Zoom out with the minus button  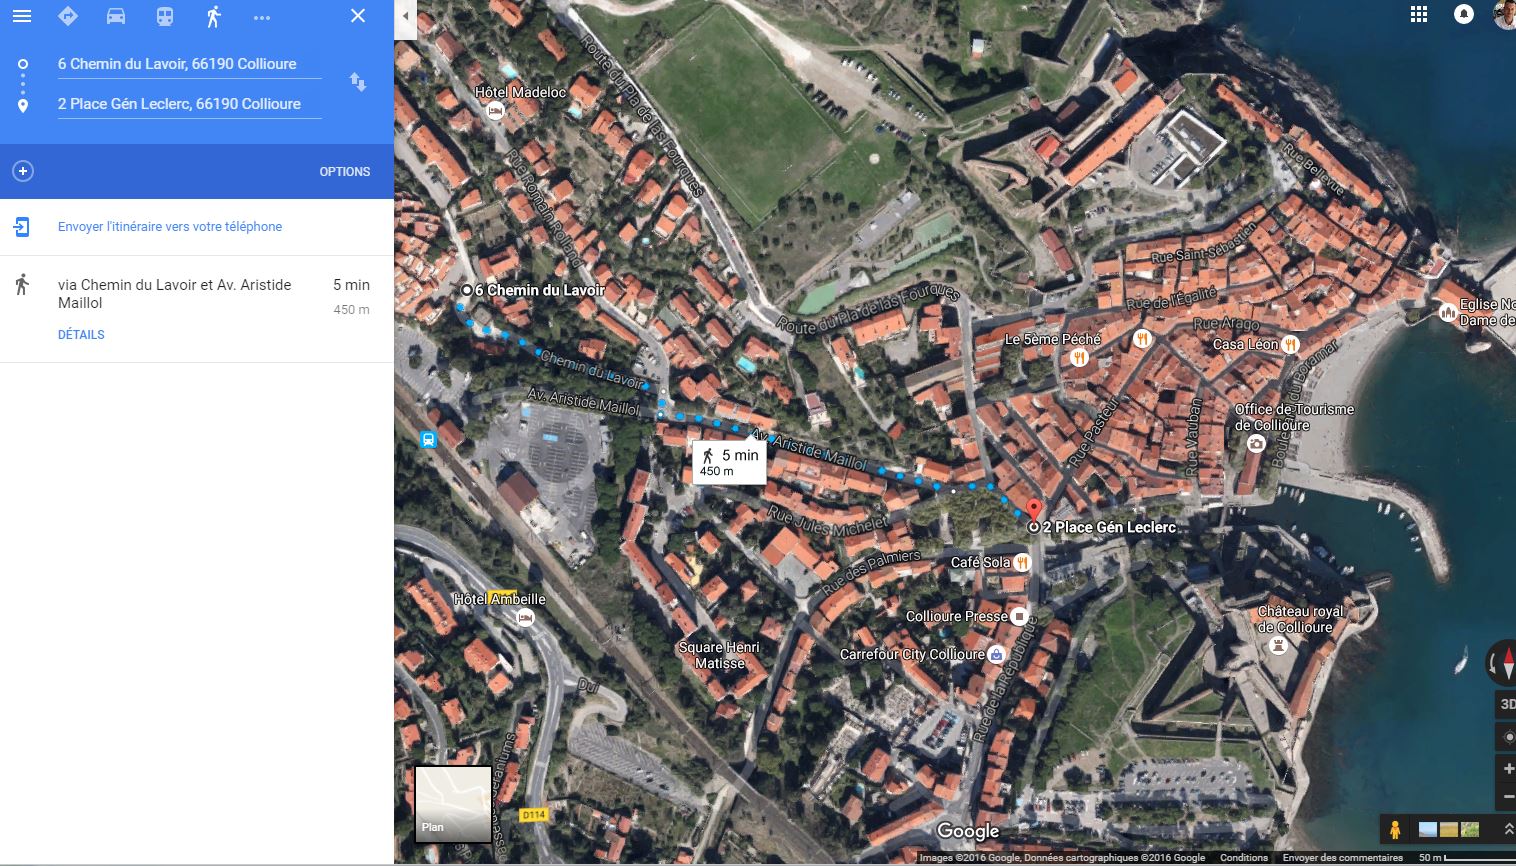1507,798
